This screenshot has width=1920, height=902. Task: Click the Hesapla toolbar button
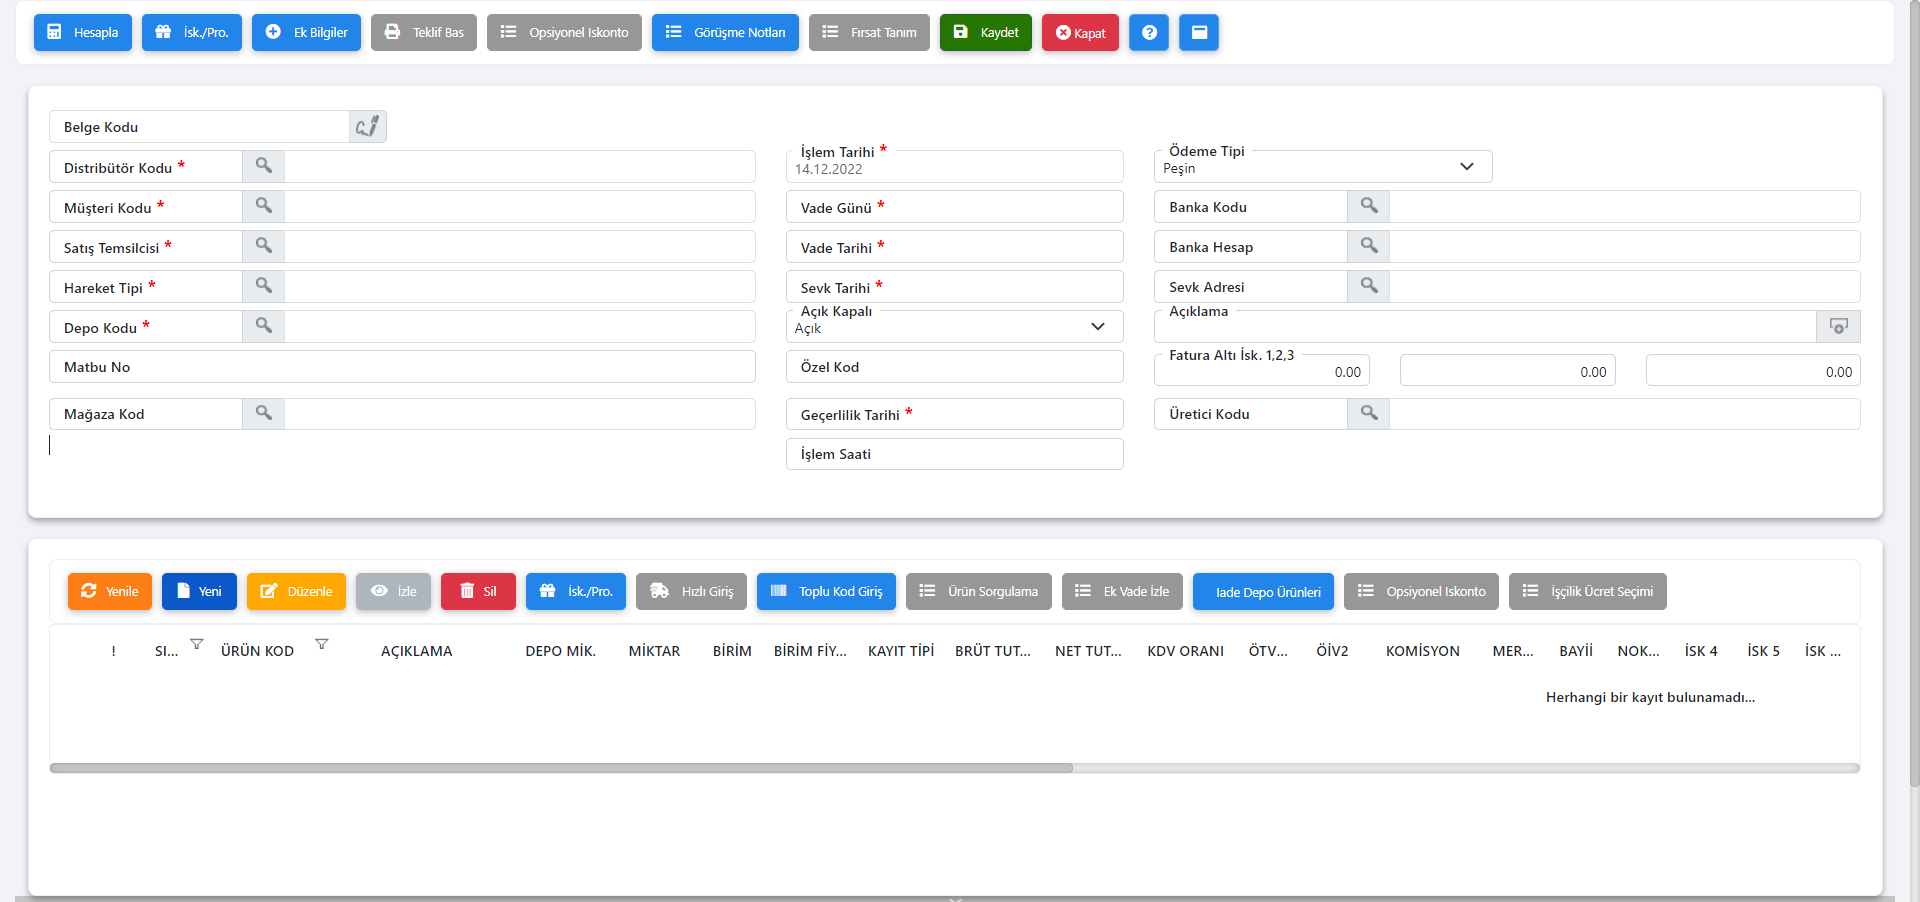tap(83, 32)
